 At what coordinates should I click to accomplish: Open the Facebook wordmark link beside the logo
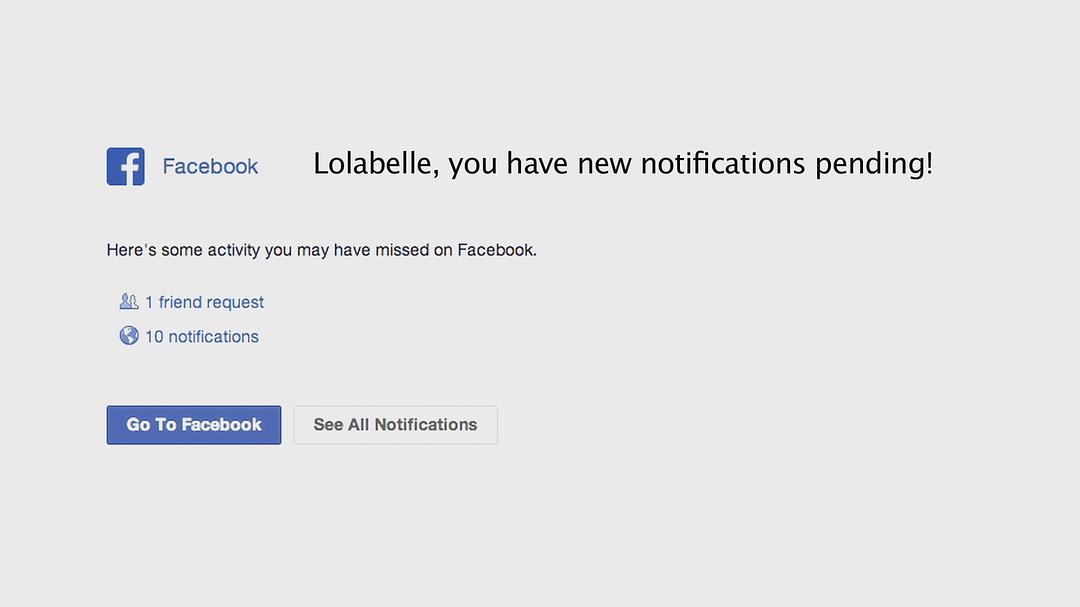click(210, 166)
